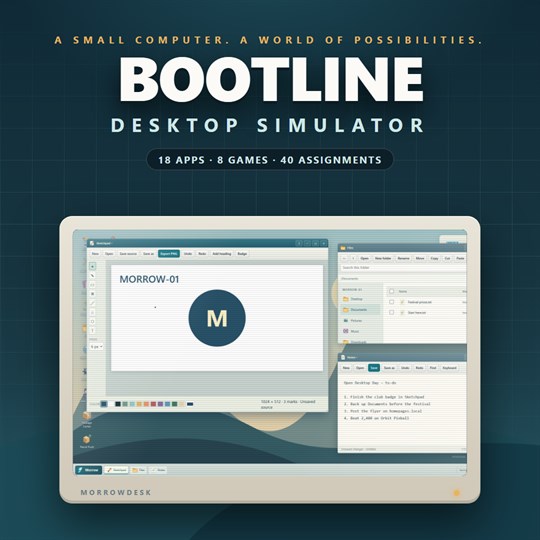Toggle select-all checkbox in Files header
This screenshot has width=540, height=540.
click(391, 291)
